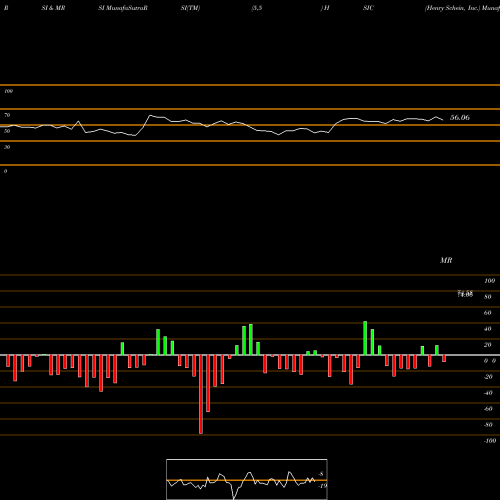This screenshot has height=500, width=500.
Task: Click the 'SI(TM)' header text
Action: [190, 8]
